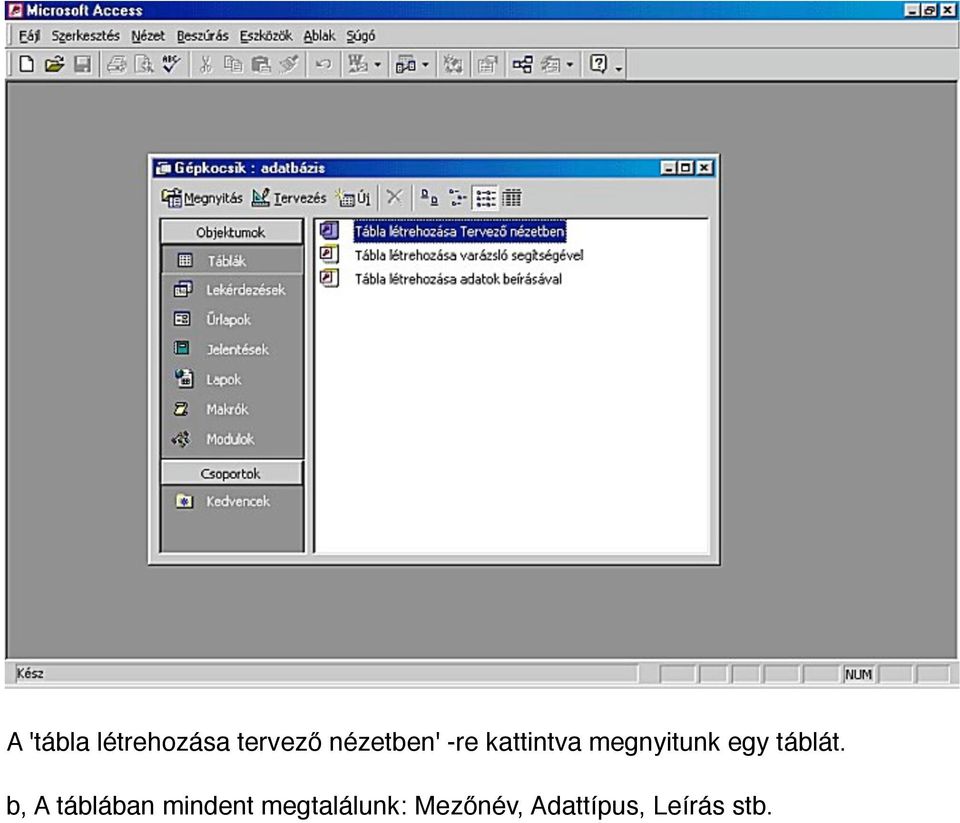The width and height of the screenshot is (960, 823).
Task: Click the Code toolbar icon
Action: click(x=453, y=64)
